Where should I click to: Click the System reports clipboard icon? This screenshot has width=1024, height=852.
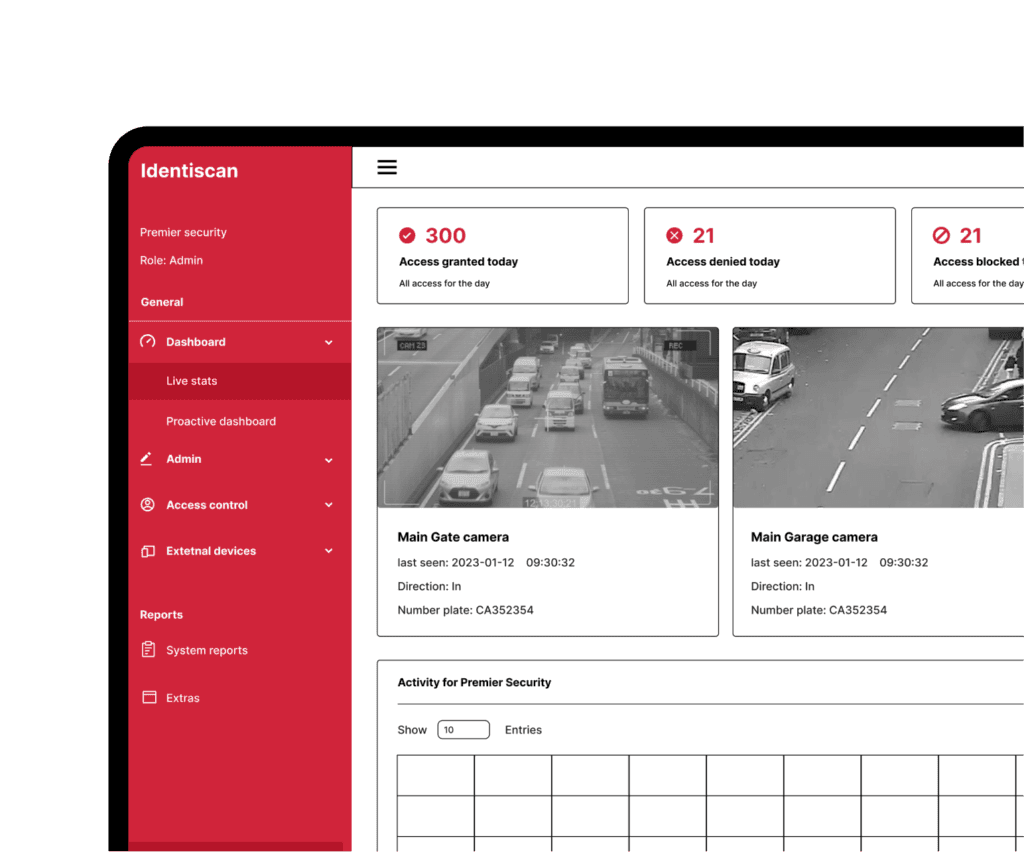pyautogui.click(x=148, y=650)
